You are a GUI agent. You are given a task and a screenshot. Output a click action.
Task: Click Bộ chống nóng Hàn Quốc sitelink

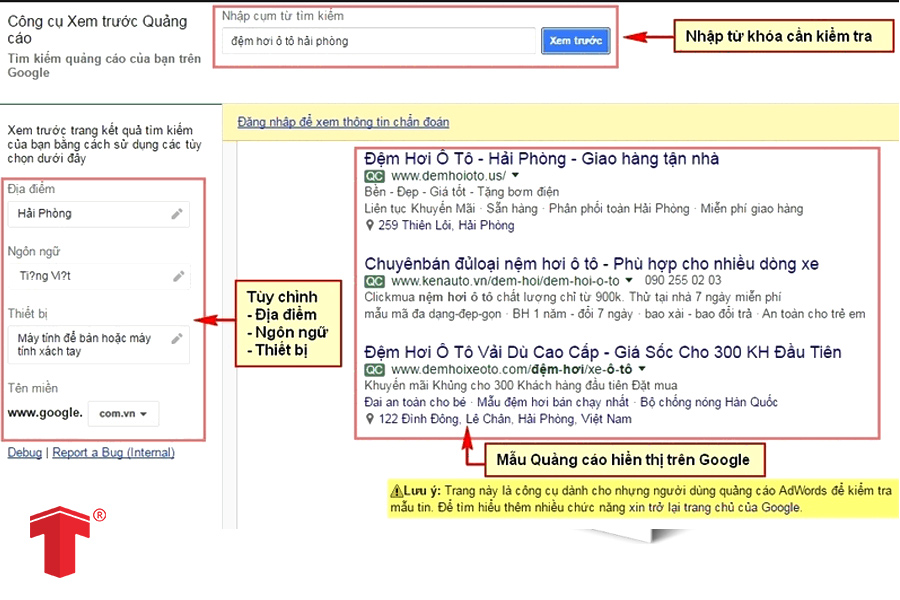point(709,402)
